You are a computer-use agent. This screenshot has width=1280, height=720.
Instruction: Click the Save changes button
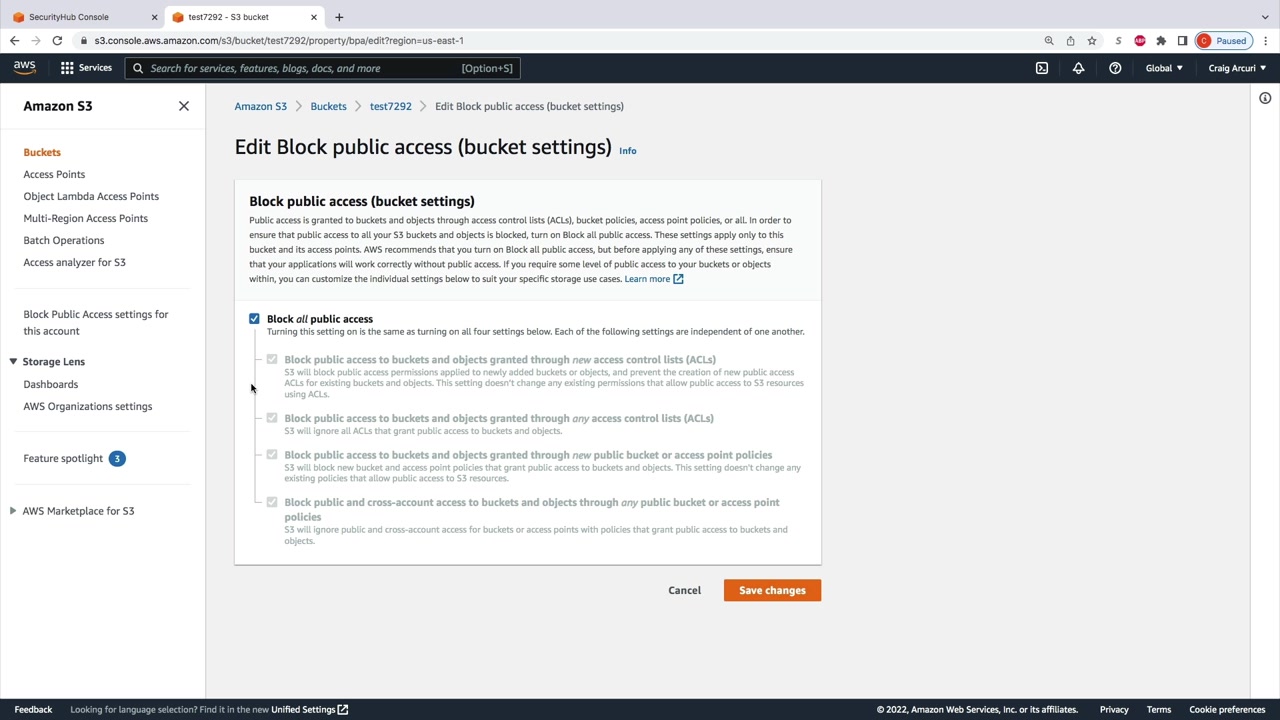(x=772, y=590)
